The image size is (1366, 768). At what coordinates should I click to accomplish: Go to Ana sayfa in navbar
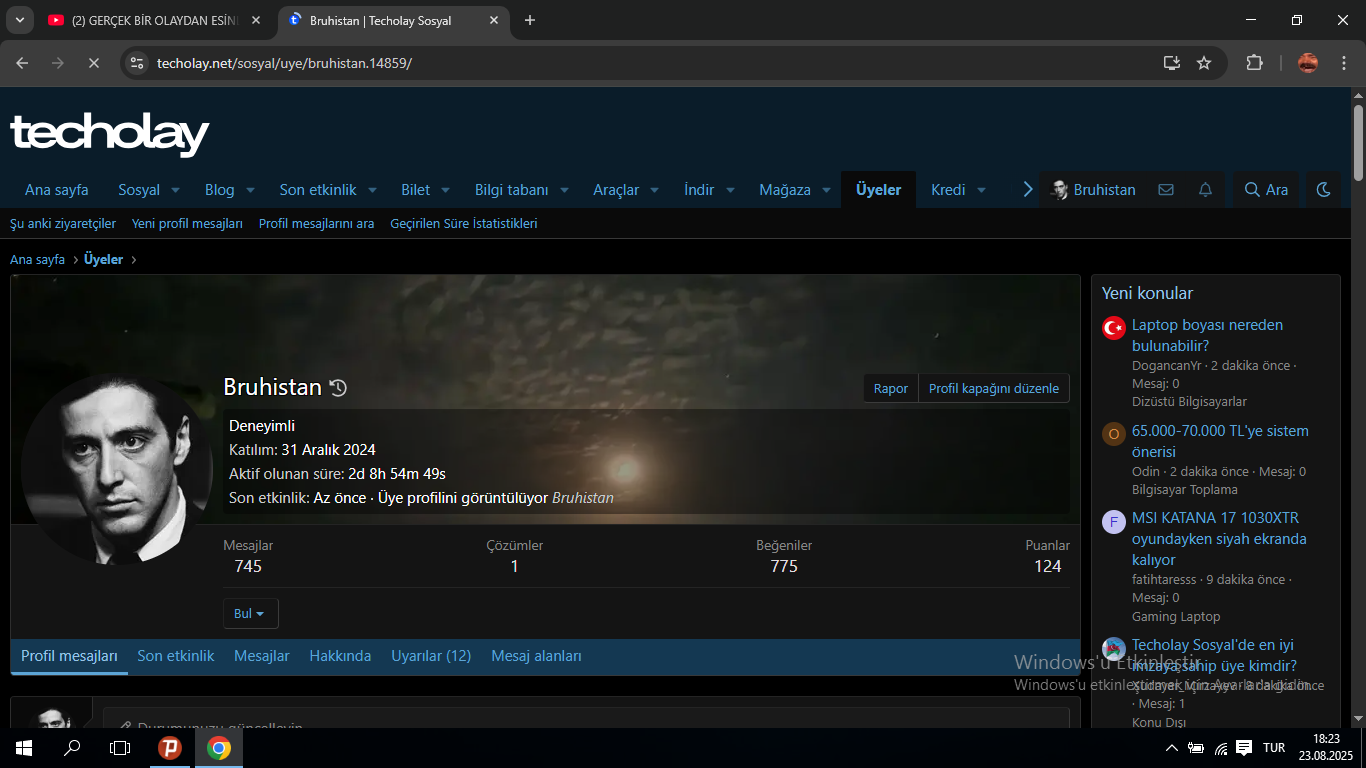pyautogui.click(x=57, y=190)
